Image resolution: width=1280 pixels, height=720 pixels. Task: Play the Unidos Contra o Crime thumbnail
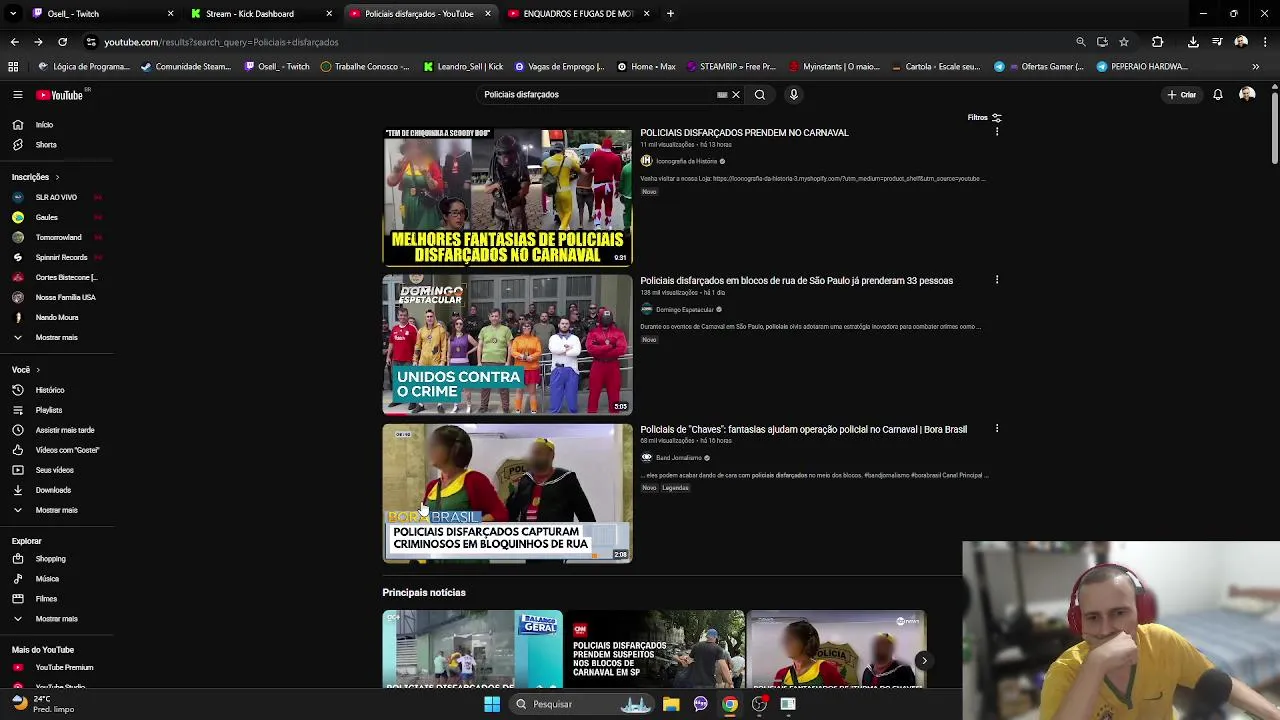pos(507,345)
